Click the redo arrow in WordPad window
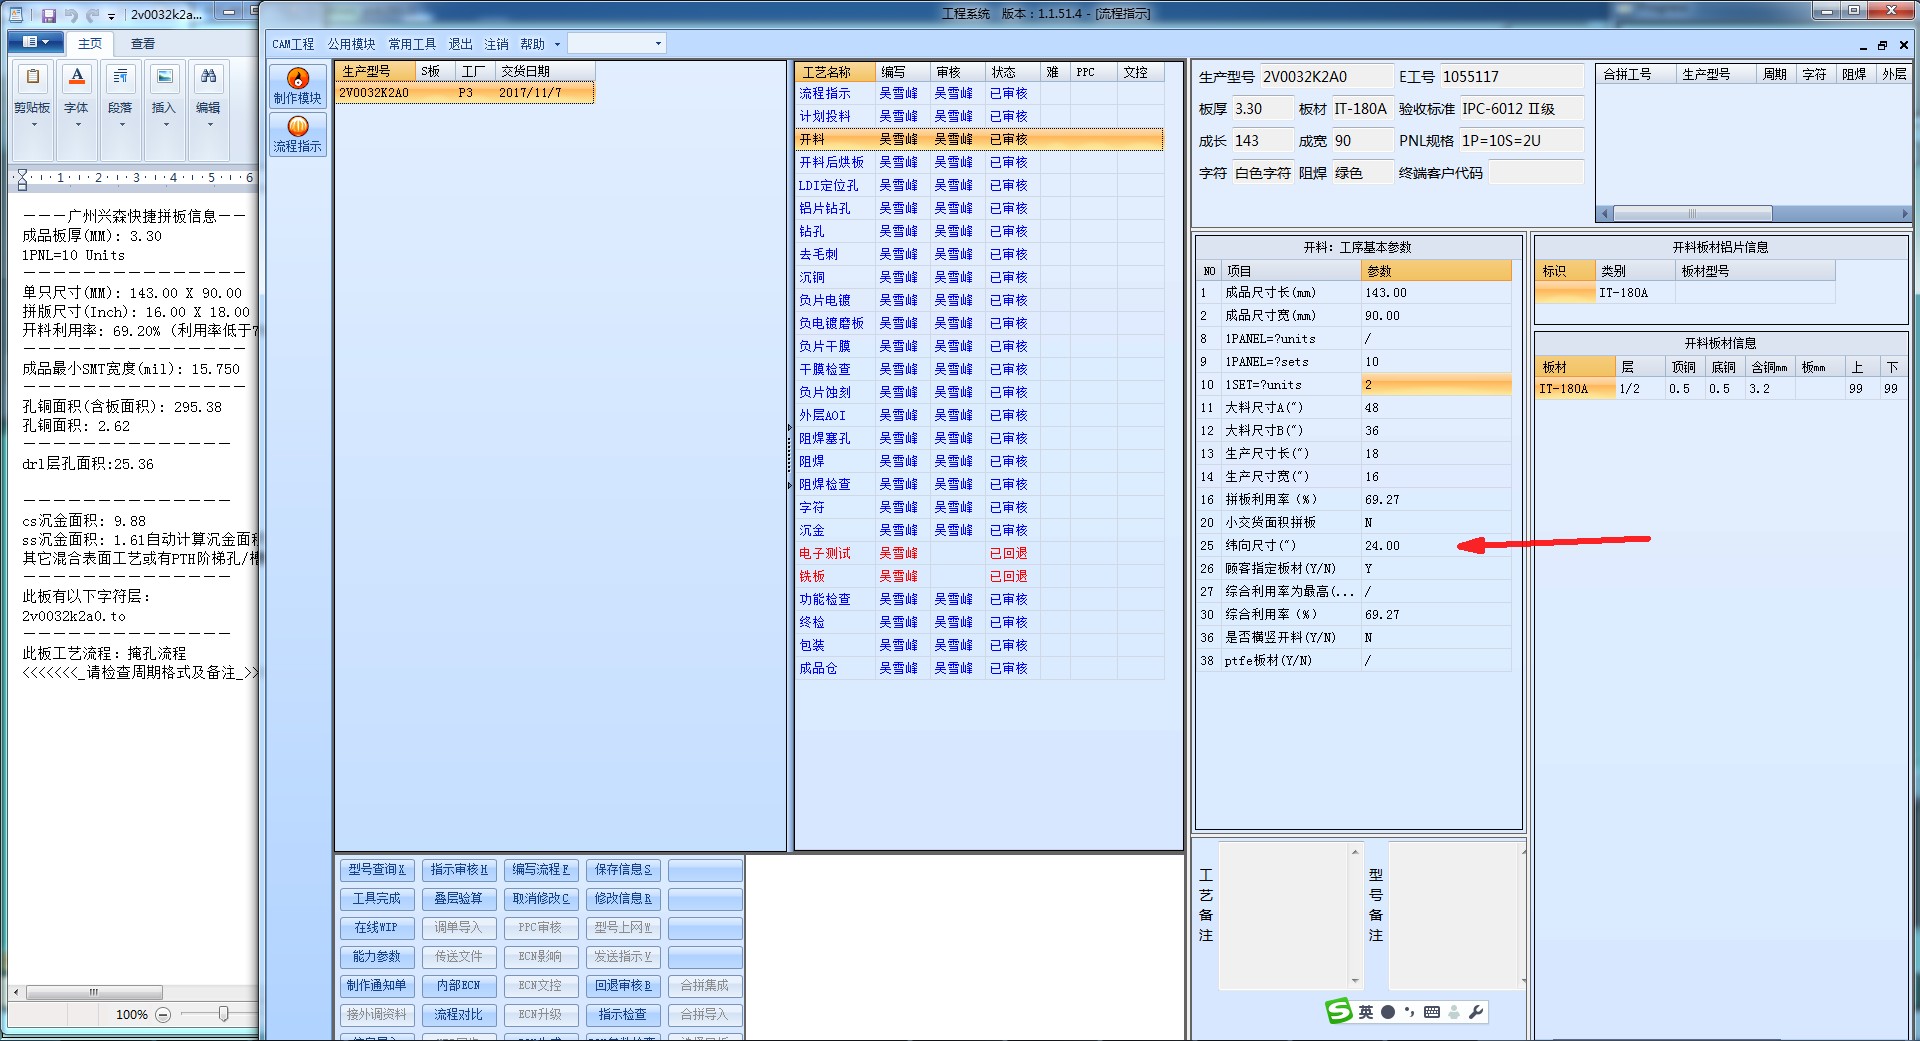Image resolution: width=1920 pixels, height=1041 pixels. [92, 15]
